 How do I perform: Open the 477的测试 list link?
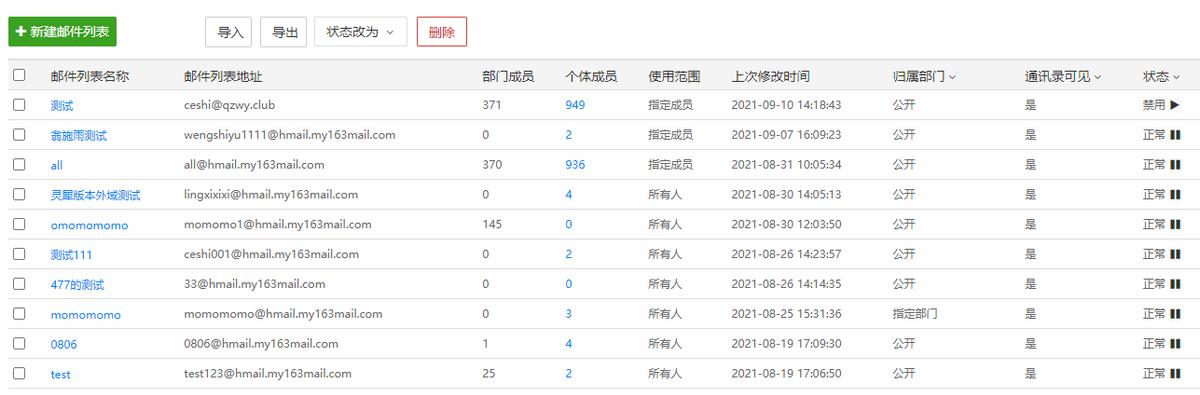click(77, 285)
